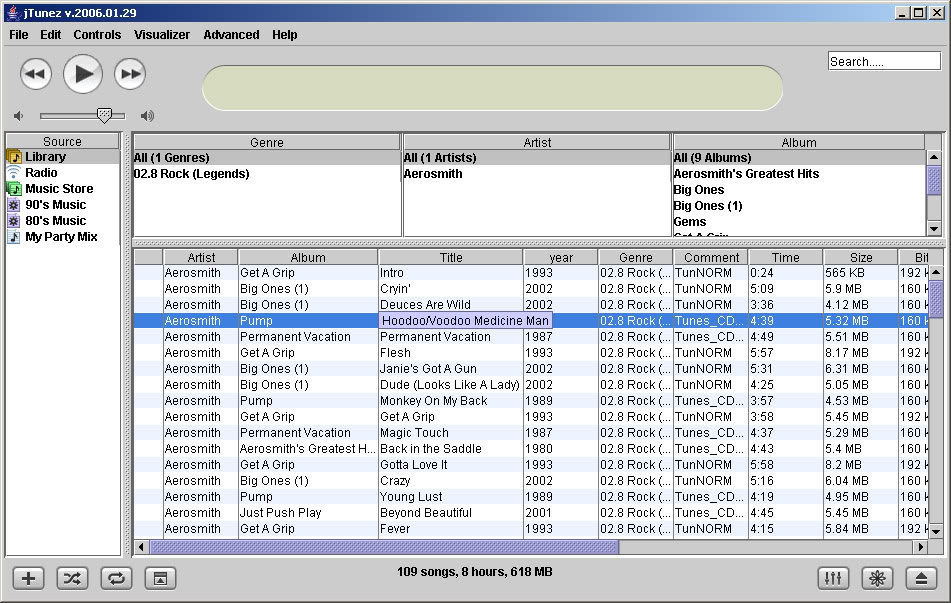
Task: Sort tracks by the Comment column header
Action: point(711,257)
